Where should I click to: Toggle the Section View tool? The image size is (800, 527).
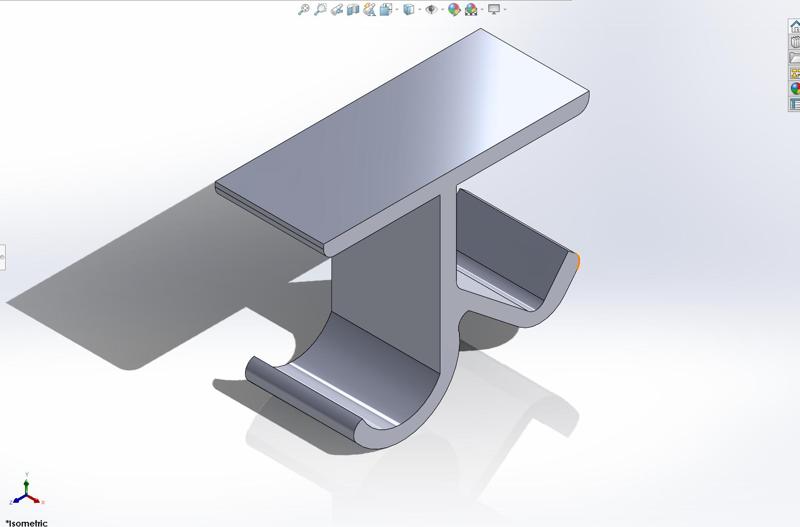353,9
